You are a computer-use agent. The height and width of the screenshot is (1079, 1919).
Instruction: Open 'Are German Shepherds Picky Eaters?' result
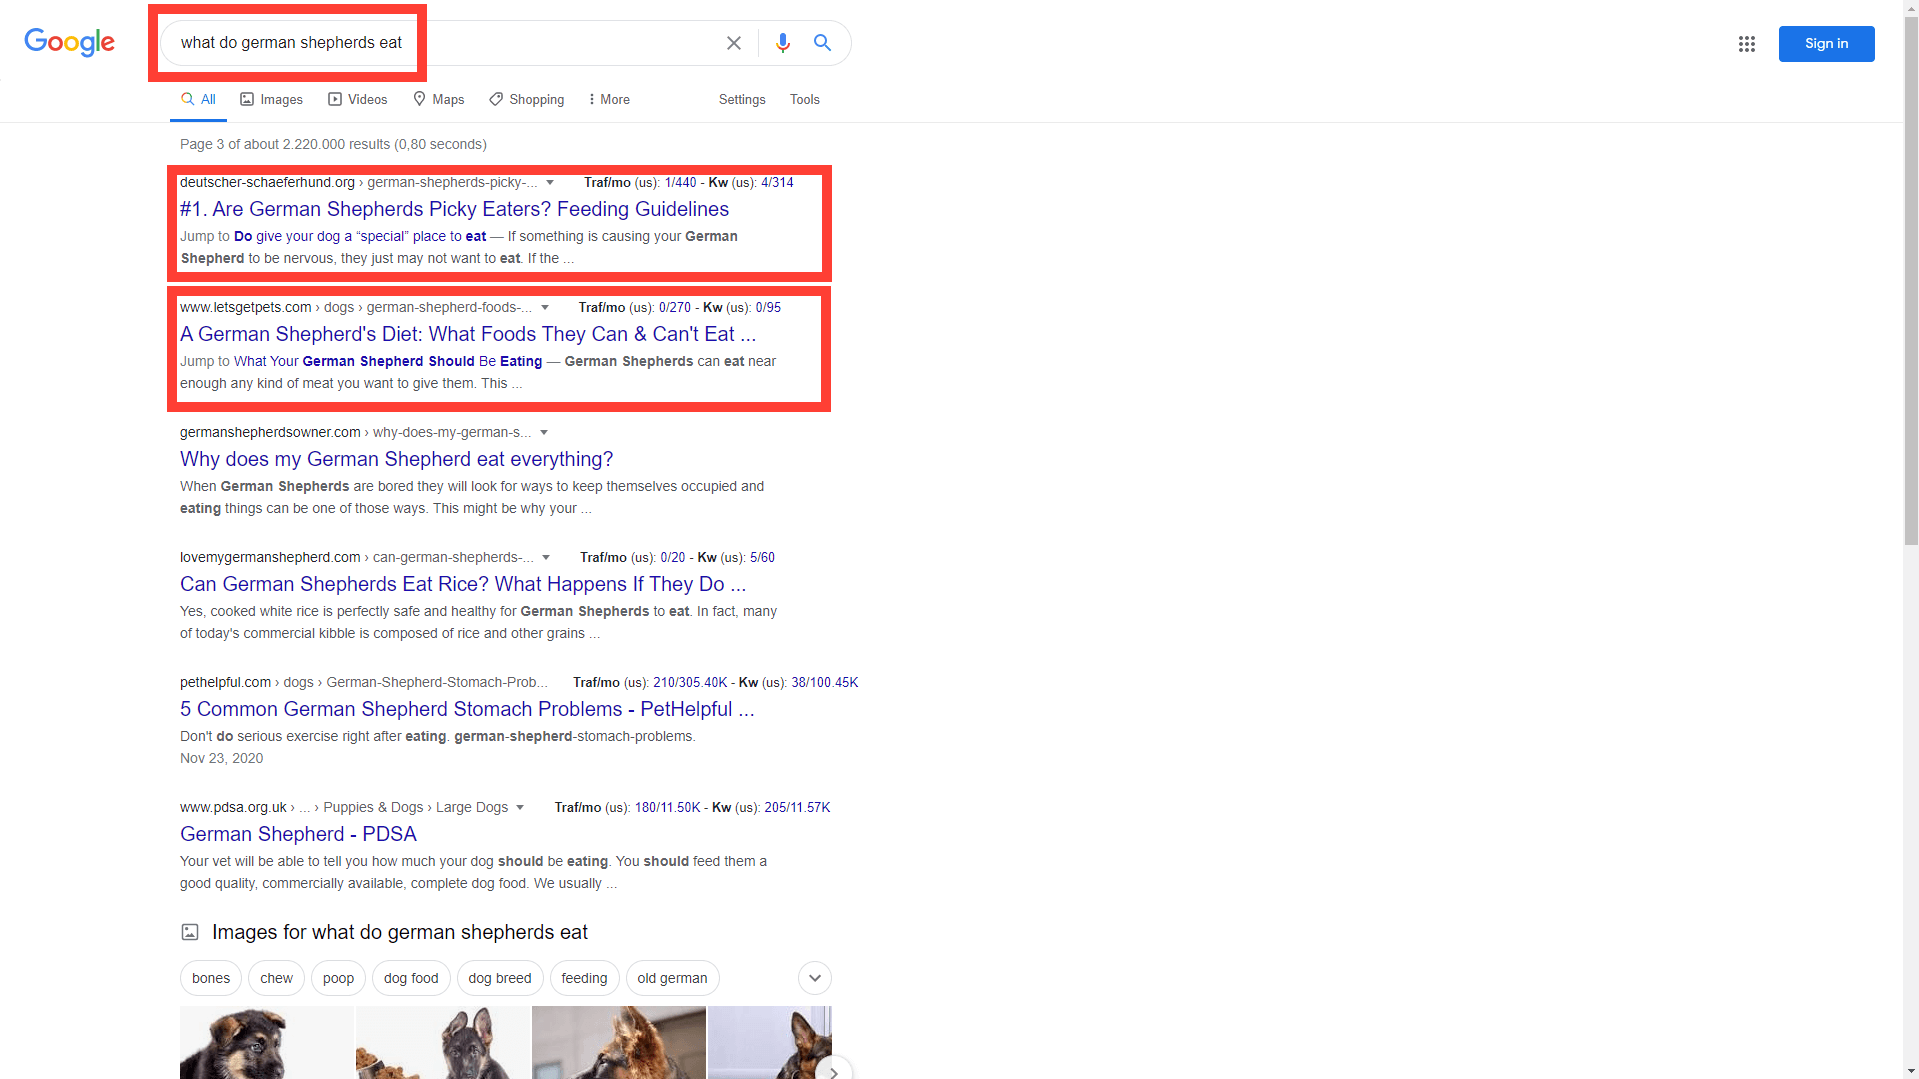(454, 209)
